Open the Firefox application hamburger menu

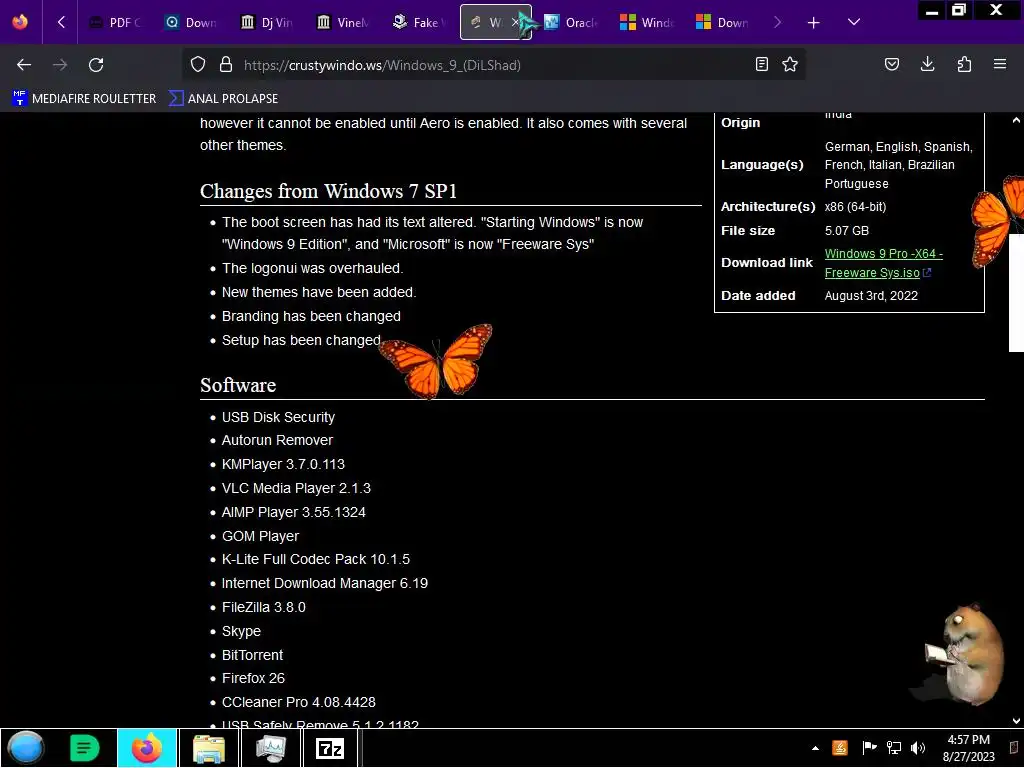(x=1000, y=64)
